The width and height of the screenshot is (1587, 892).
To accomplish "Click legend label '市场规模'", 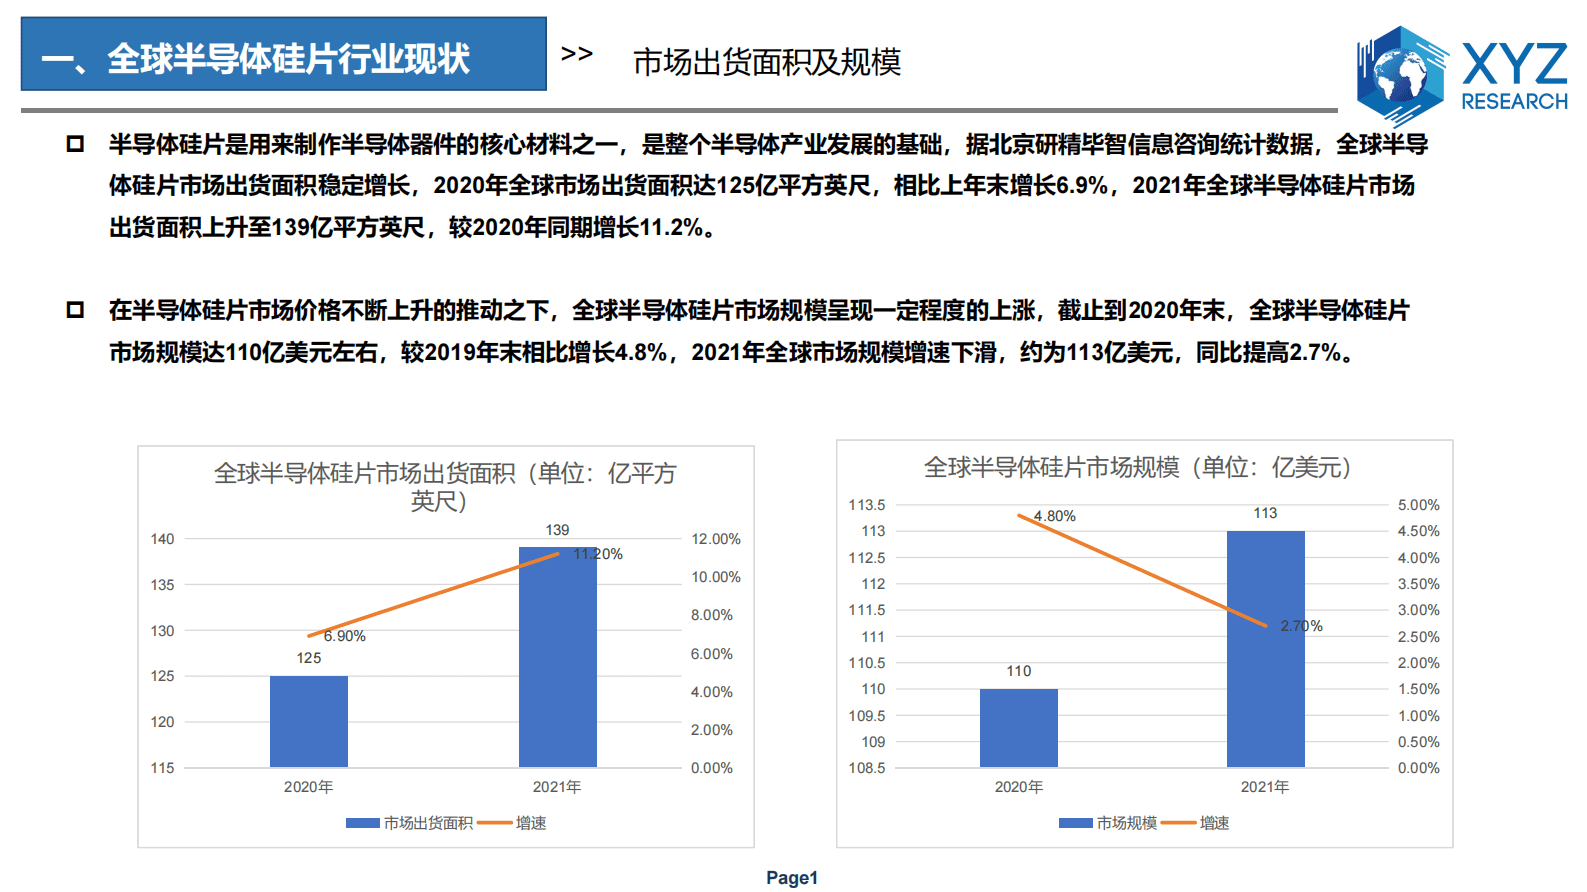I will coord(1127,823).
